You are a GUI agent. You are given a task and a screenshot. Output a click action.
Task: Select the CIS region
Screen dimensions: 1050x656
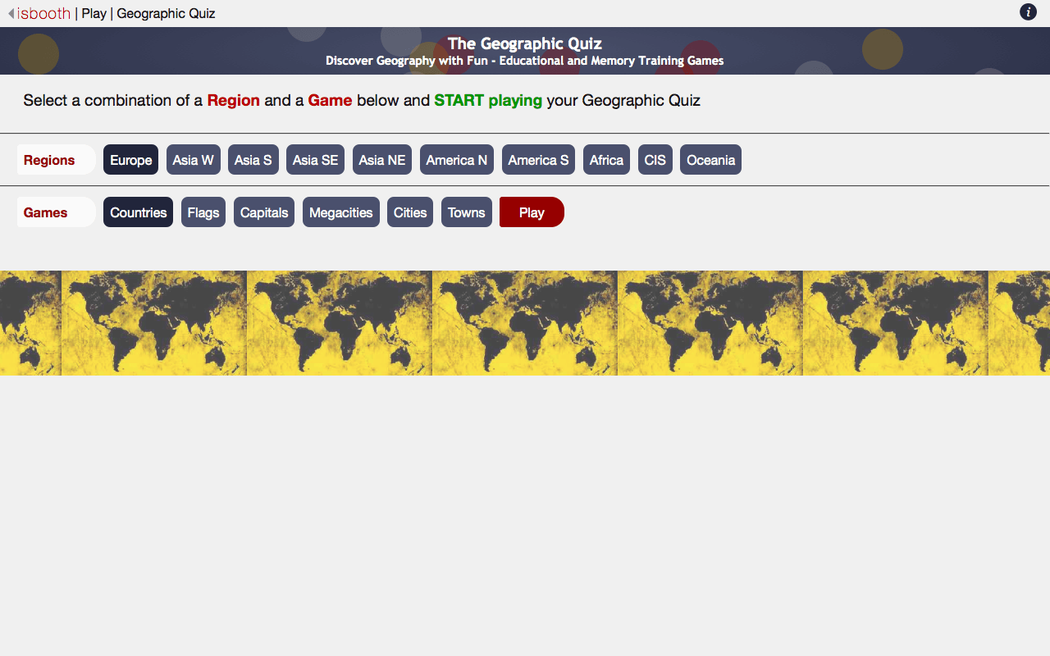655,160
